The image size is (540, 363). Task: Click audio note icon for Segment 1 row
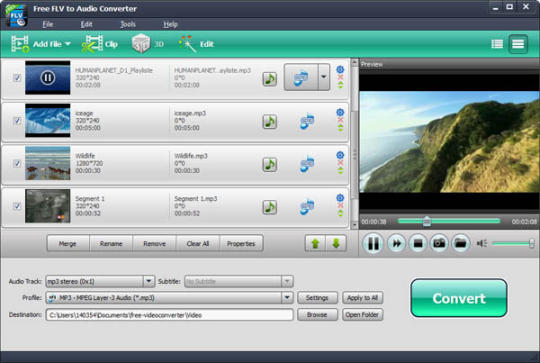(270, 207)
